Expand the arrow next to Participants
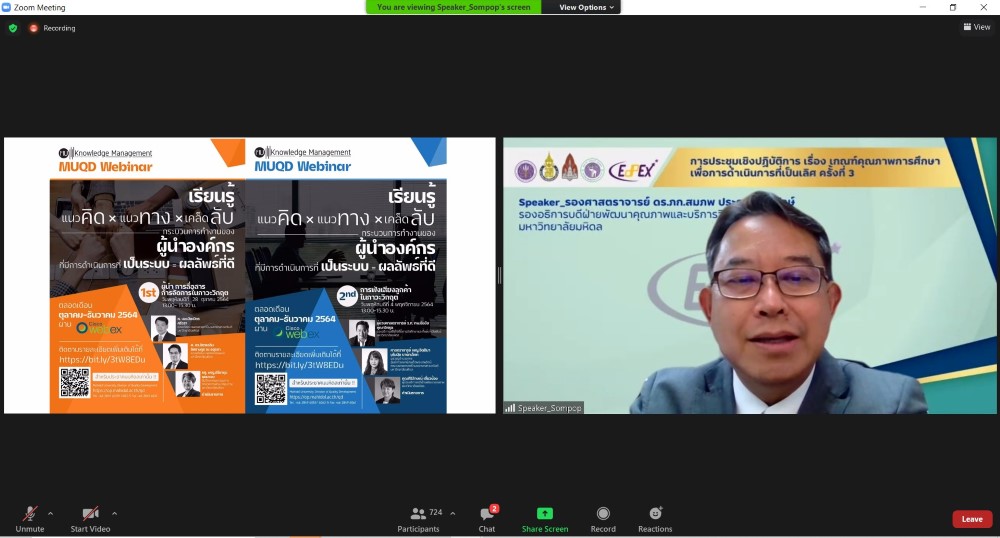1000x538 pixels. [452, 513]
